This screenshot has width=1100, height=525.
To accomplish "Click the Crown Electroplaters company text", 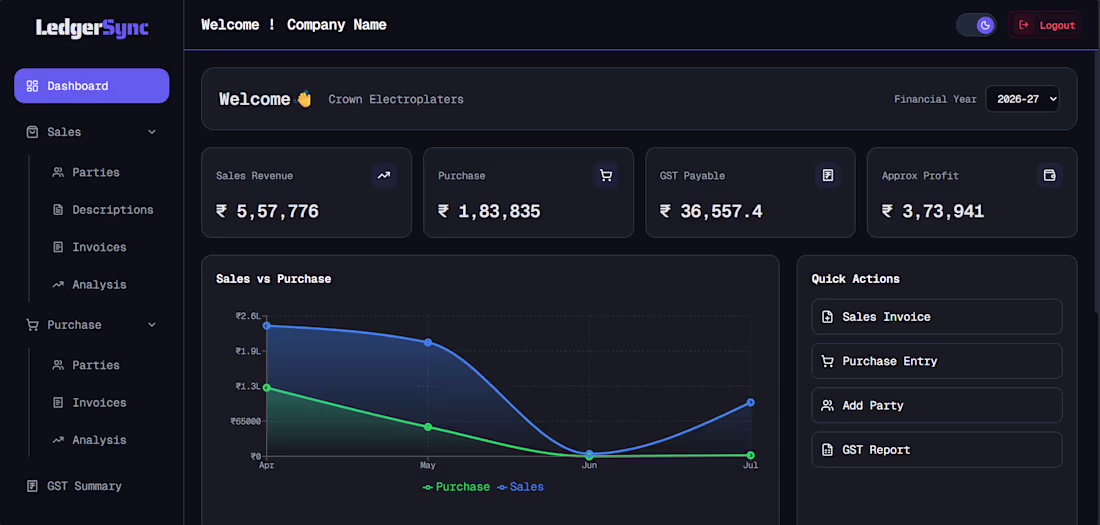I will (x=396, y=100).
